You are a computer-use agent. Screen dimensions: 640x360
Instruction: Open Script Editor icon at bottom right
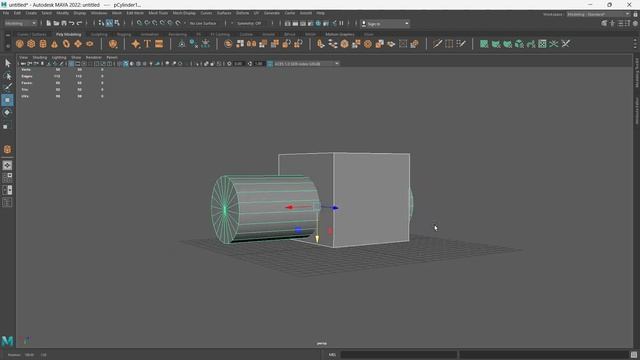pyautogui.click(x=634, y=355)
